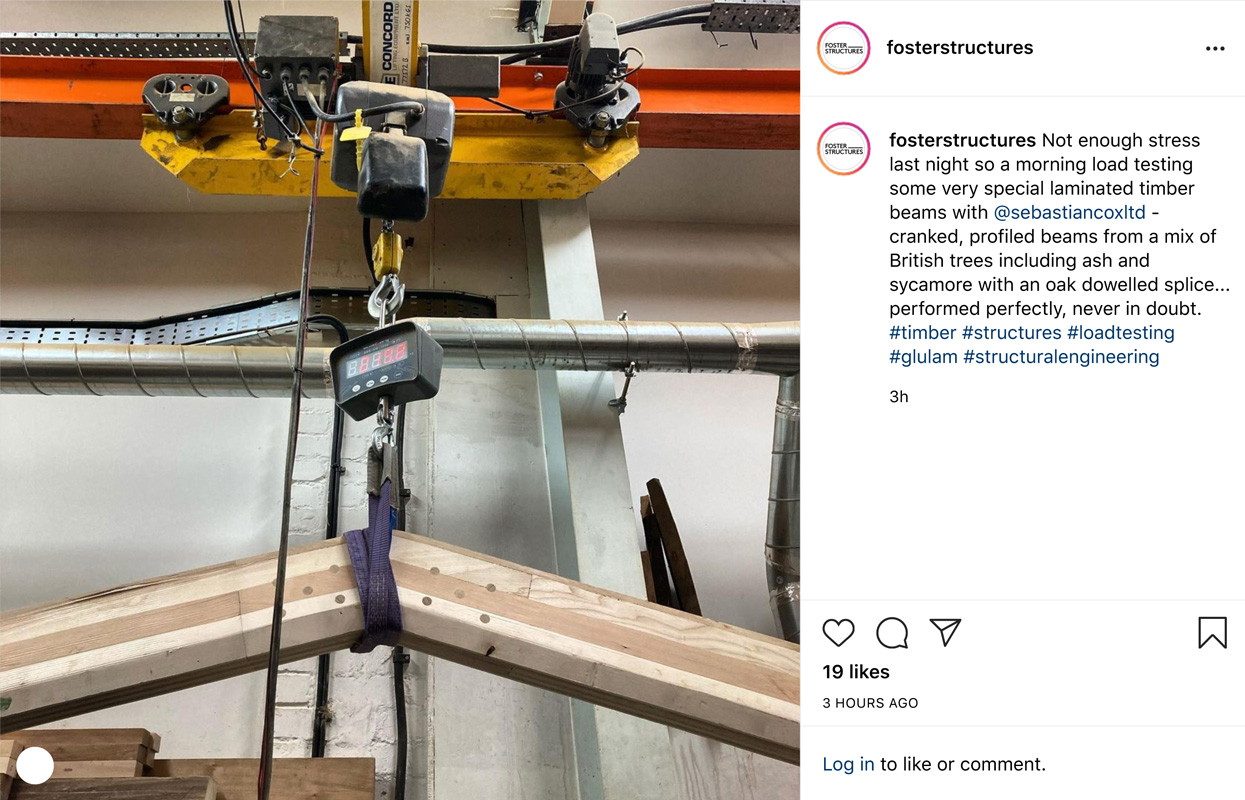Open the #structures hashtag

pyautogui.click(x=1012, y=332)
